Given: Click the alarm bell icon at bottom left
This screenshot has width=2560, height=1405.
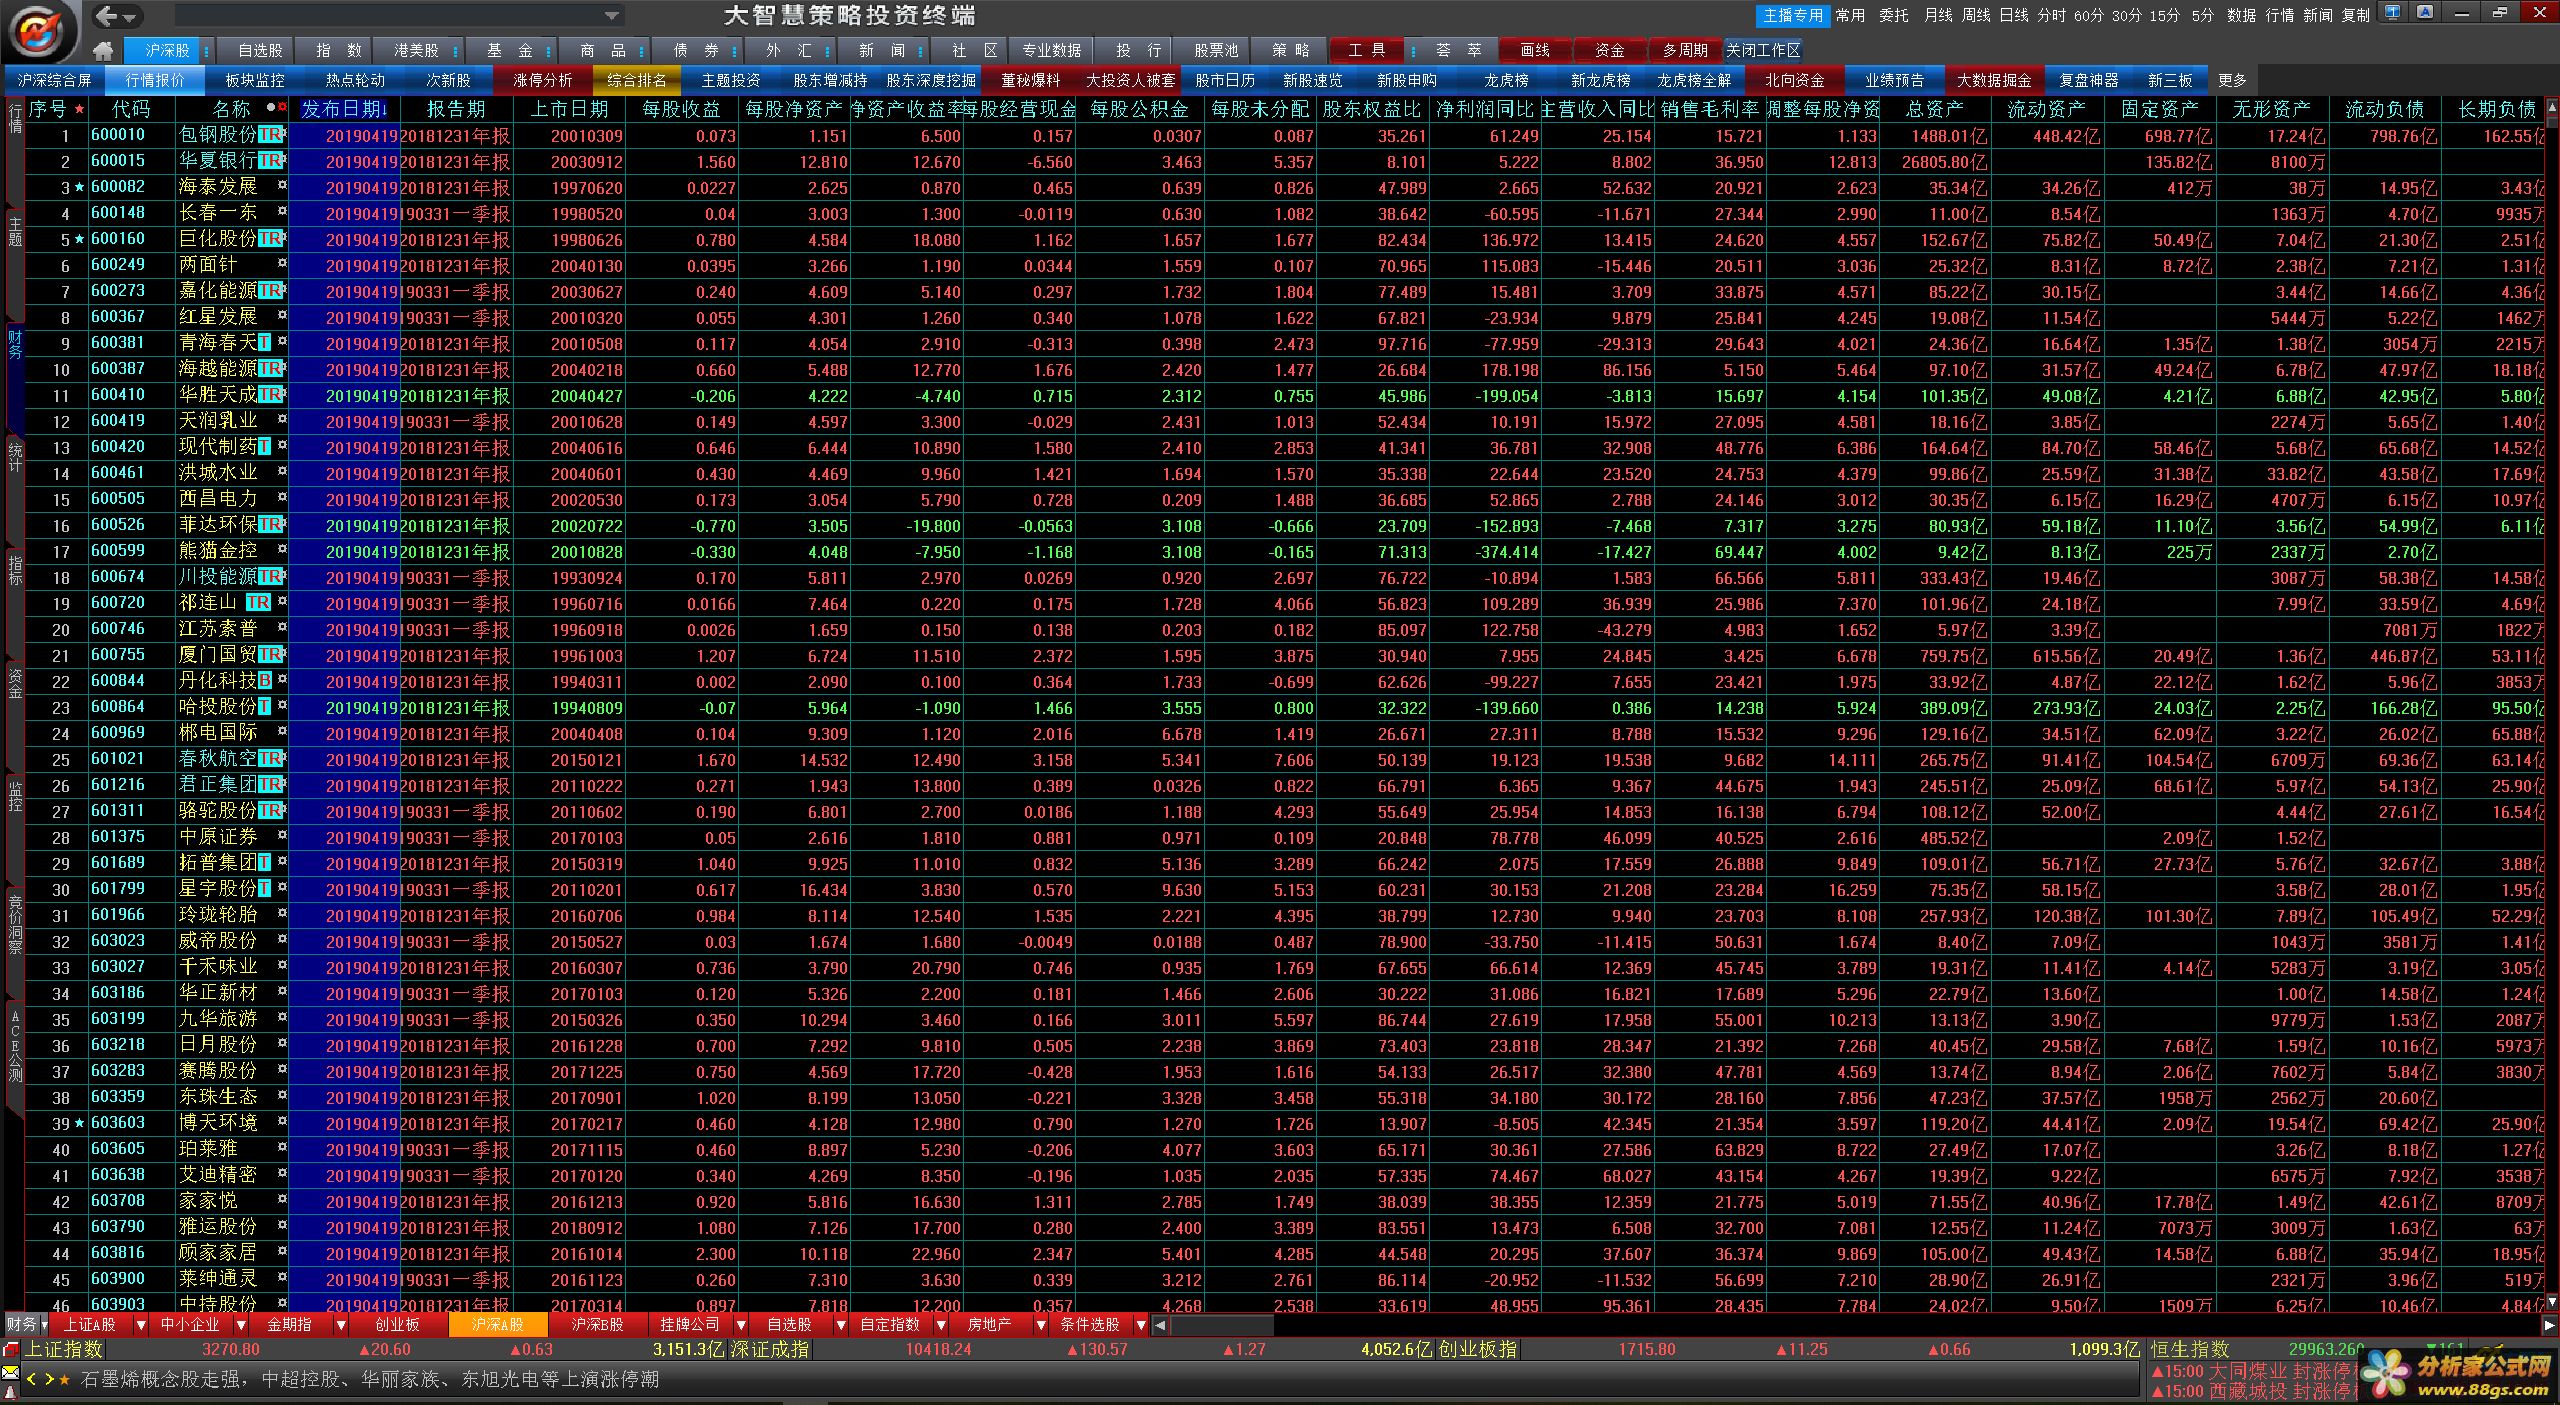Looking at the screenshot, I should (10, 1392).
